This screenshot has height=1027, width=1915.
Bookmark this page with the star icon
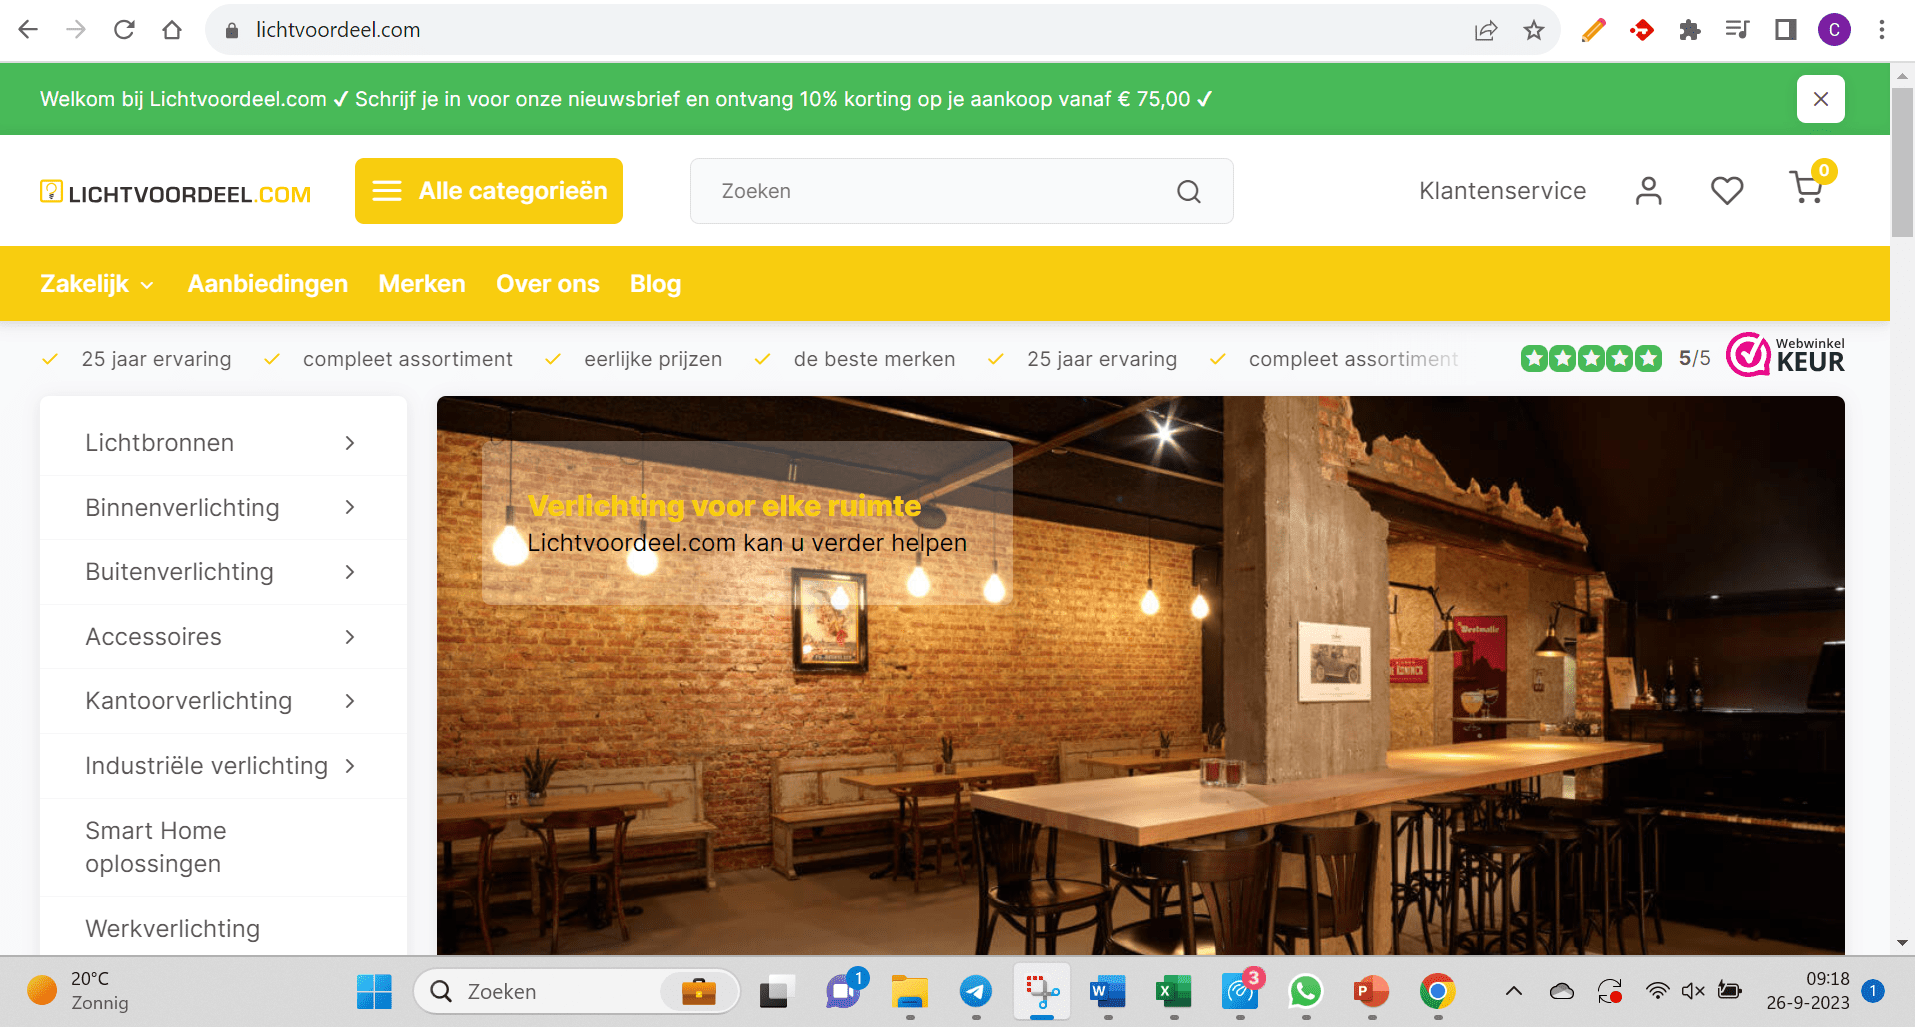[1534, 30]
